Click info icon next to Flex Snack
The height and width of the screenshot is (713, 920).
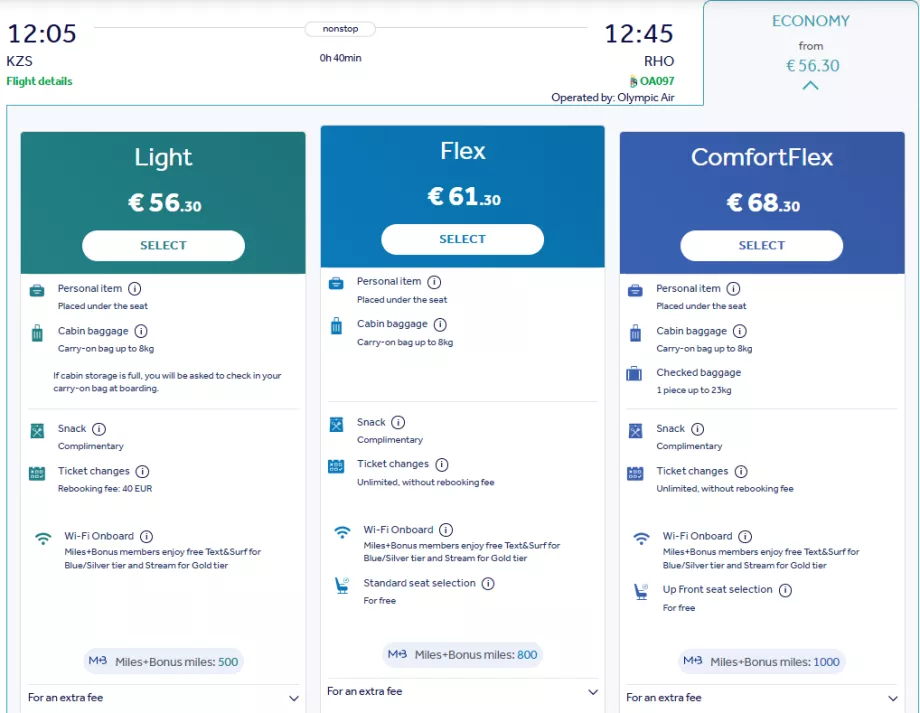tap(398, 423)
